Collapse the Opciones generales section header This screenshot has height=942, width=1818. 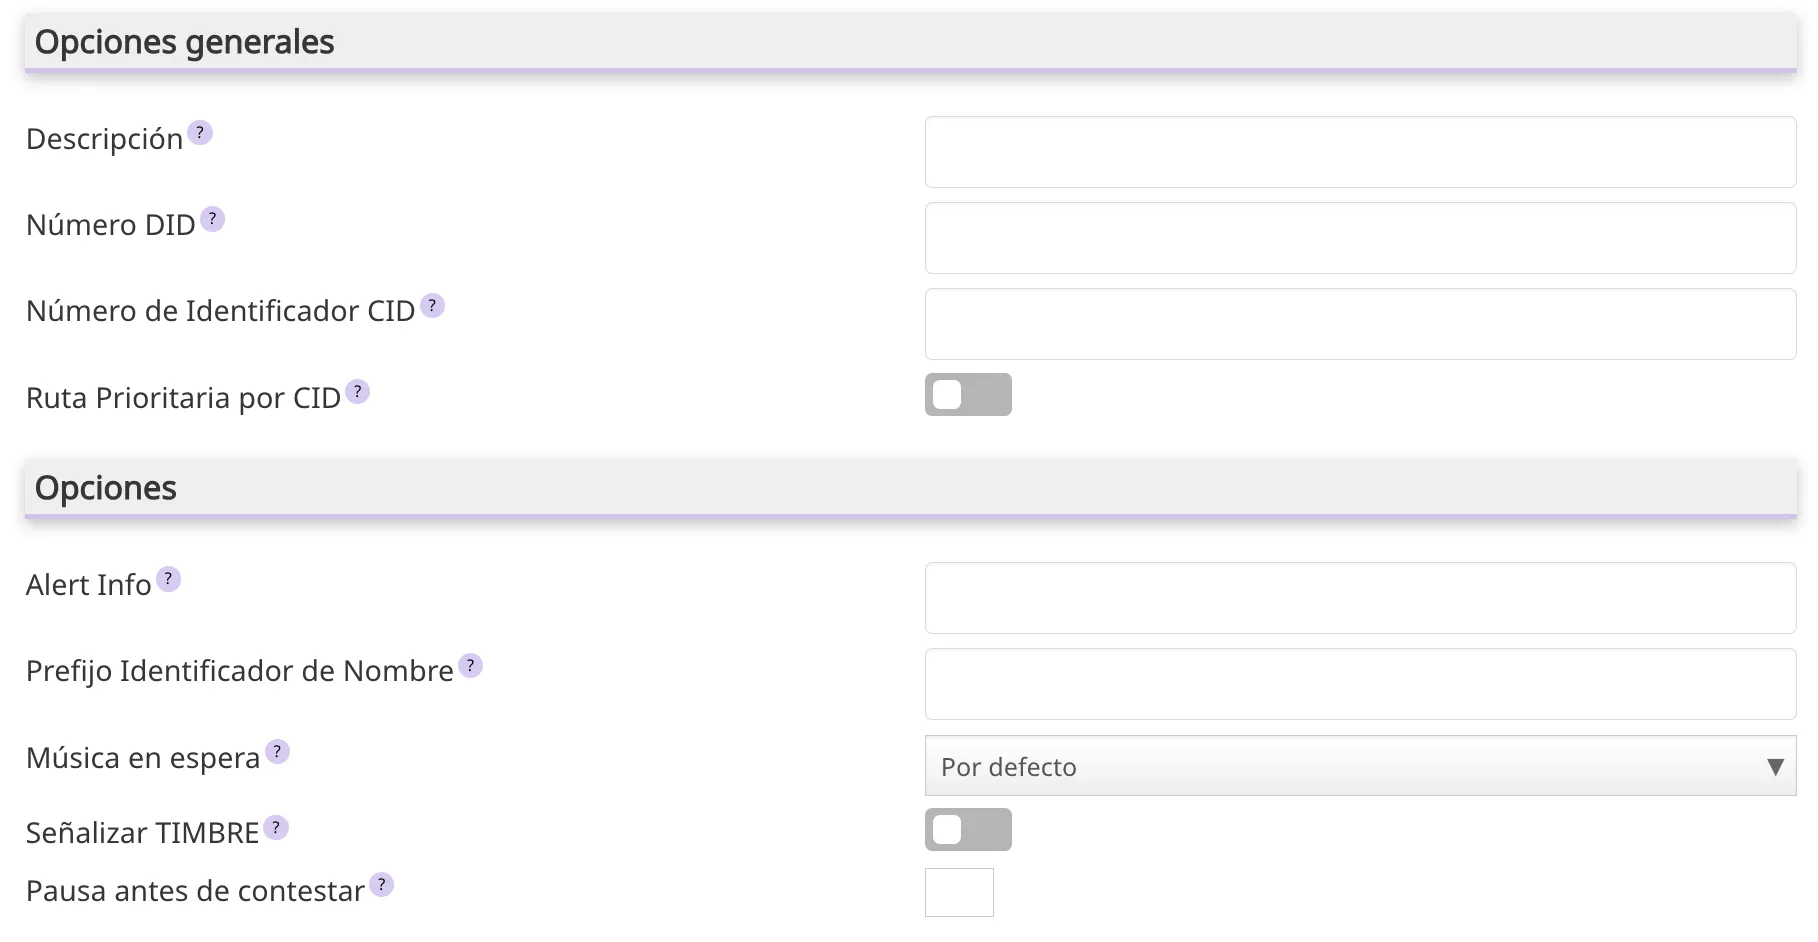910,43
